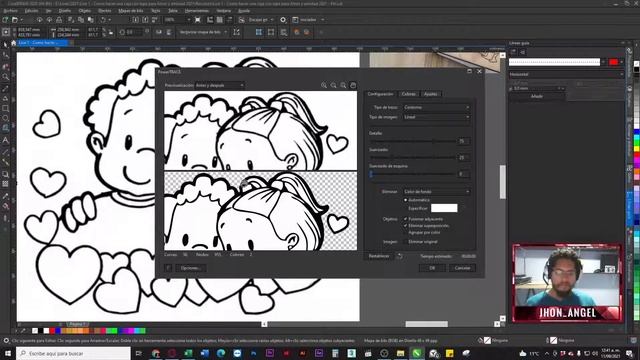Click the zoom out icon in PowerTRACE
This screenshot has height=360, width=640.
point(333,85)
